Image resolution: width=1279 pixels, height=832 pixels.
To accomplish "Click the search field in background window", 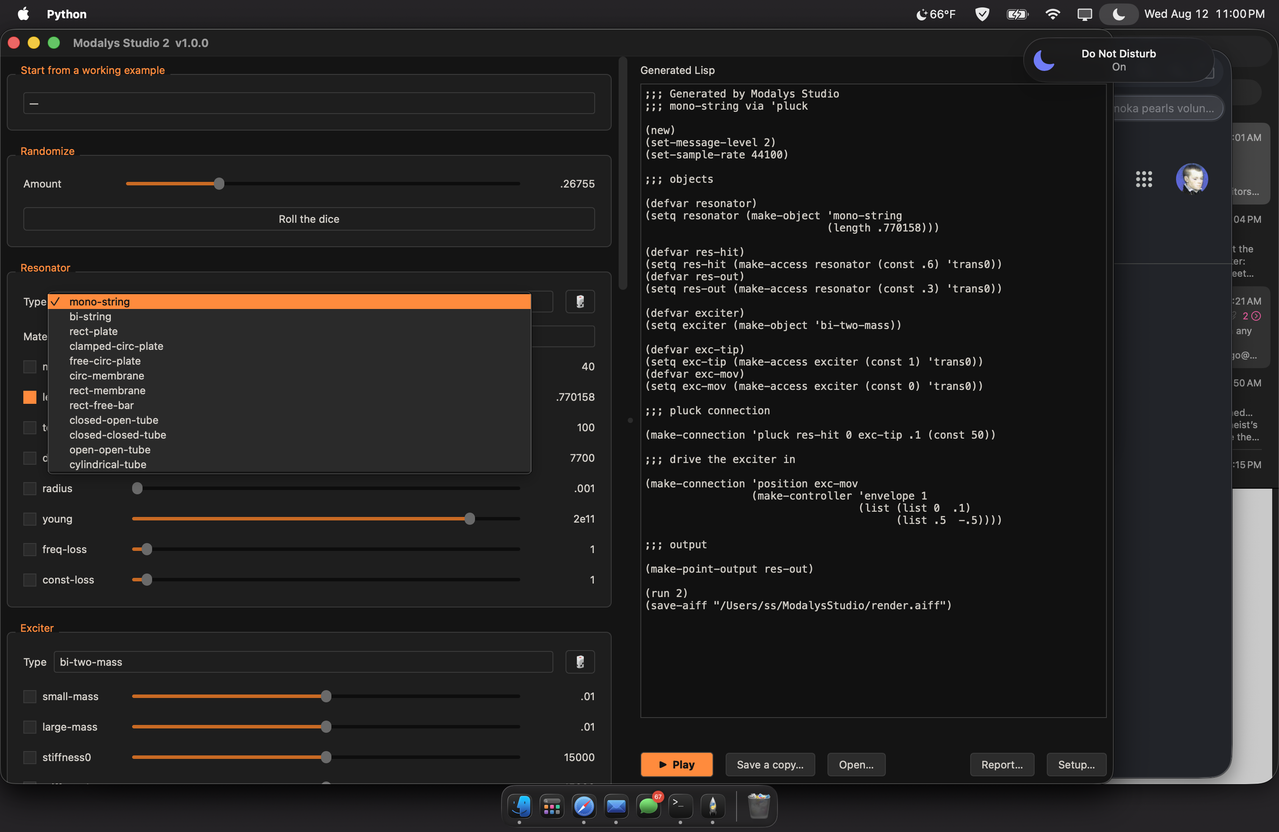I will click(1168, 108).
